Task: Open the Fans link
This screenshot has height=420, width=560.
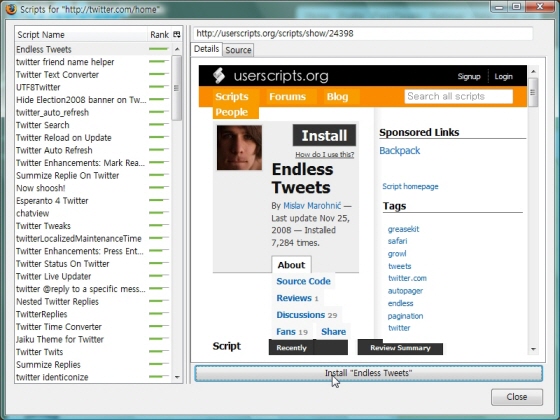Action: [286, 331]
